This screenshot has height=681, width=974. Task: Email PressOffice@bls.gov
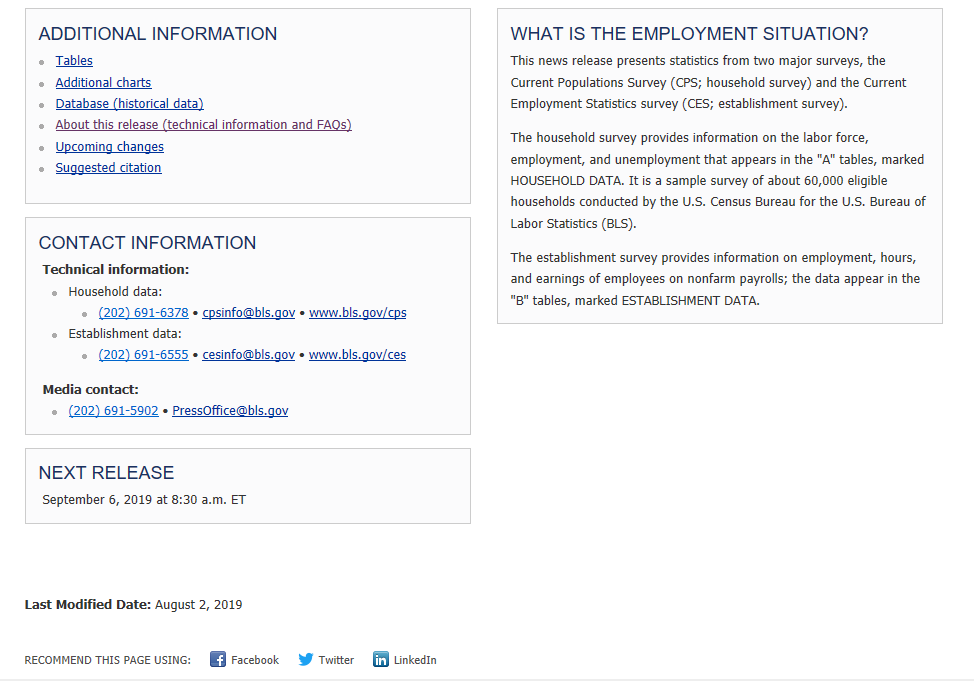click(x=230, y=411)
